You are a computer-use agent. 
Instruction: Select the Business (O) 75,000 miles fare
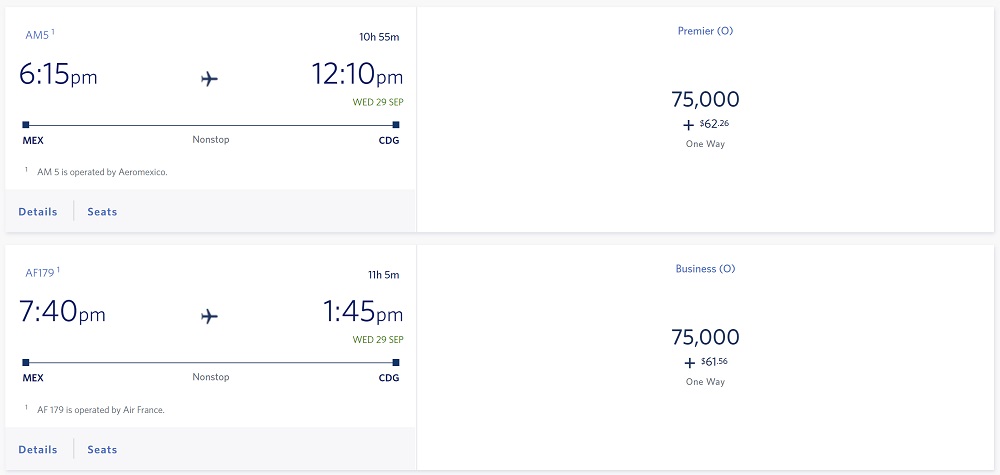tap(705, 358)
